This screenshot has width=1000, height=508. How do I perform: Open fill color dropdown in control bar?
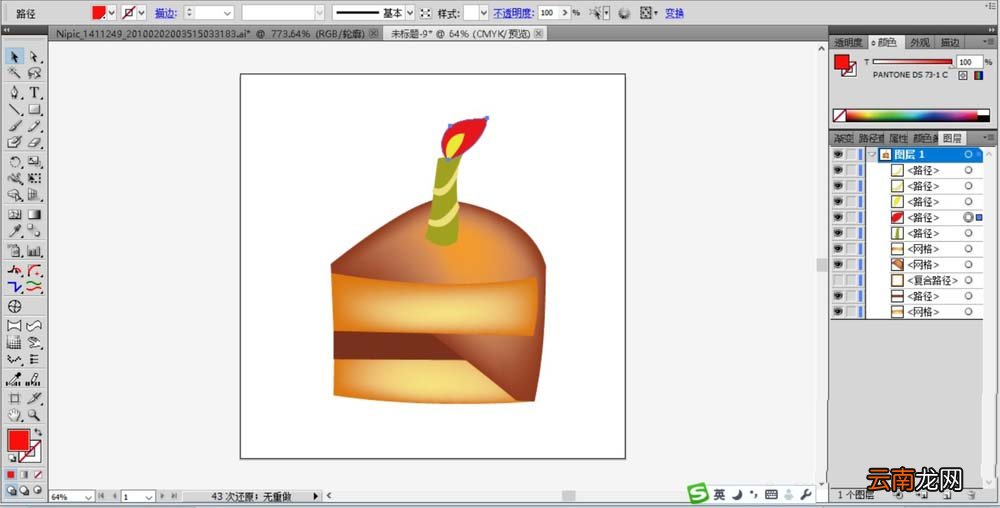pyautogui.click(x=112, y=13)
